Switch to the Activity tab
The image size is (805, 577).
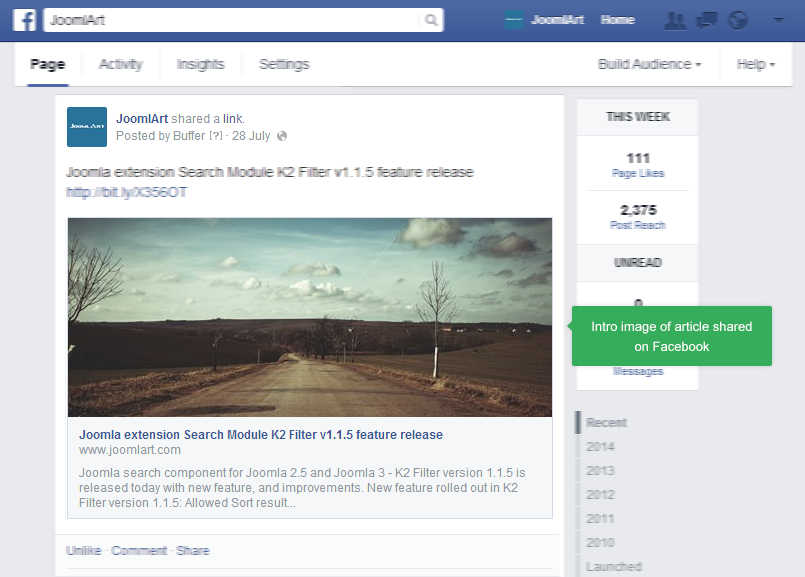[121, 64]
